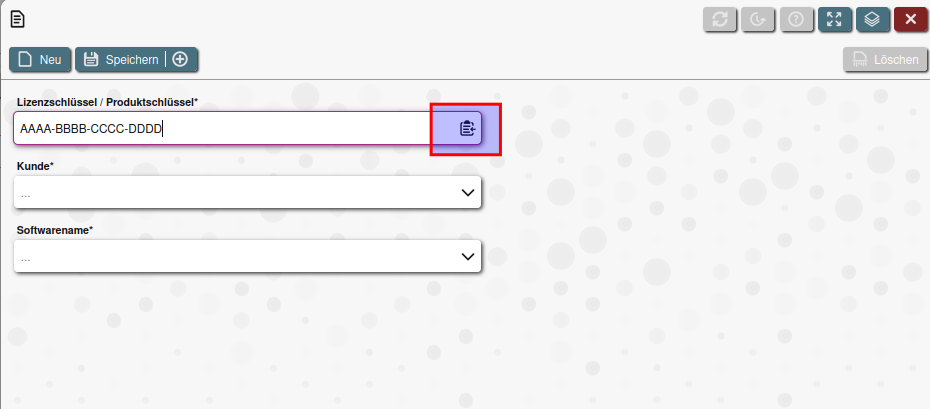Click the paste-from-clipboard icon beside license key
The height and width of the screenshot is (409, 930).
pos(467,128)
